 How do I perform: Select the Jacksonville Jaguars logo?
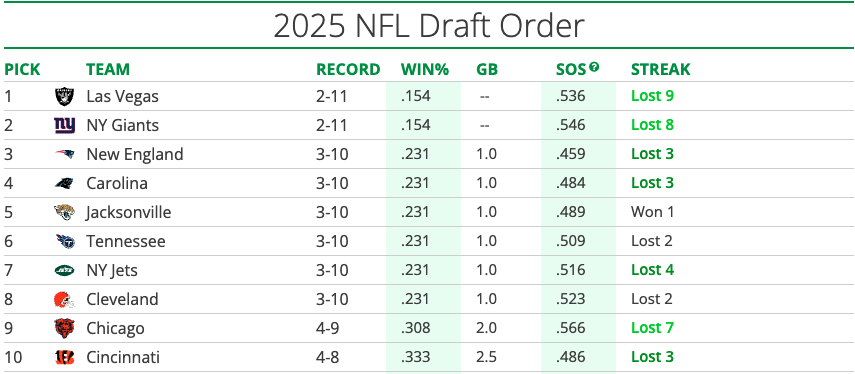(x=64, y=212)
